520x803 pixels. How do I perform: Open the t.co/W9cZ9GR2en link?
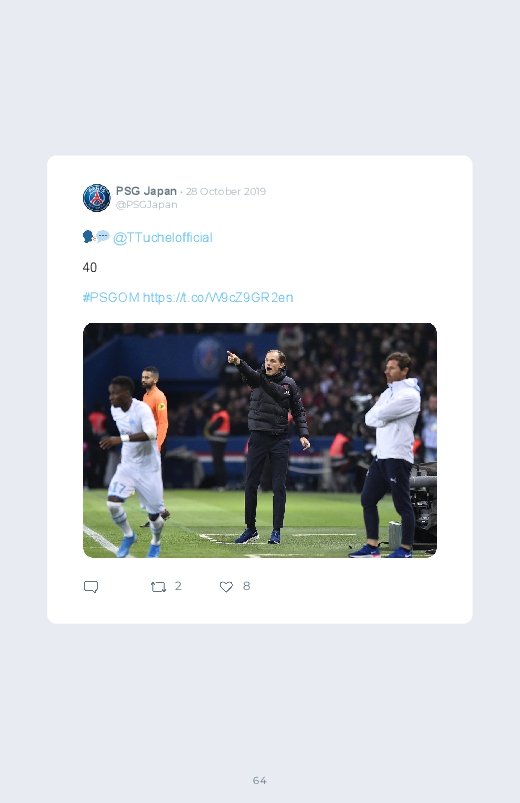(x=218, y=298)
